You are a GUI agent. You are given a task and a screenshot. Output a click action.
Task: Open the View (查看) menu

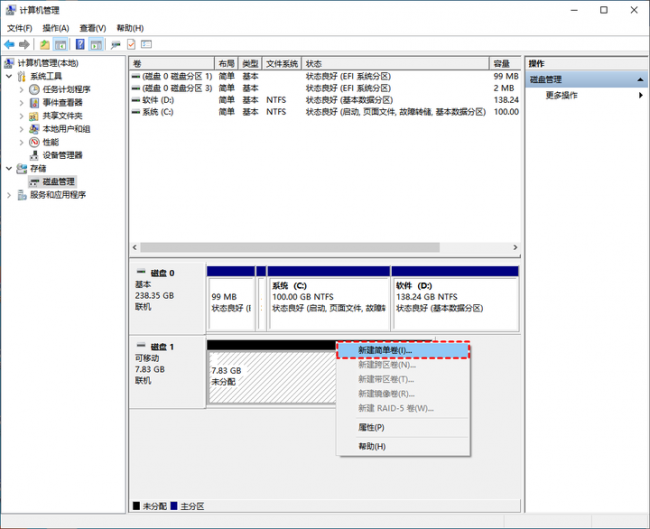93,28
